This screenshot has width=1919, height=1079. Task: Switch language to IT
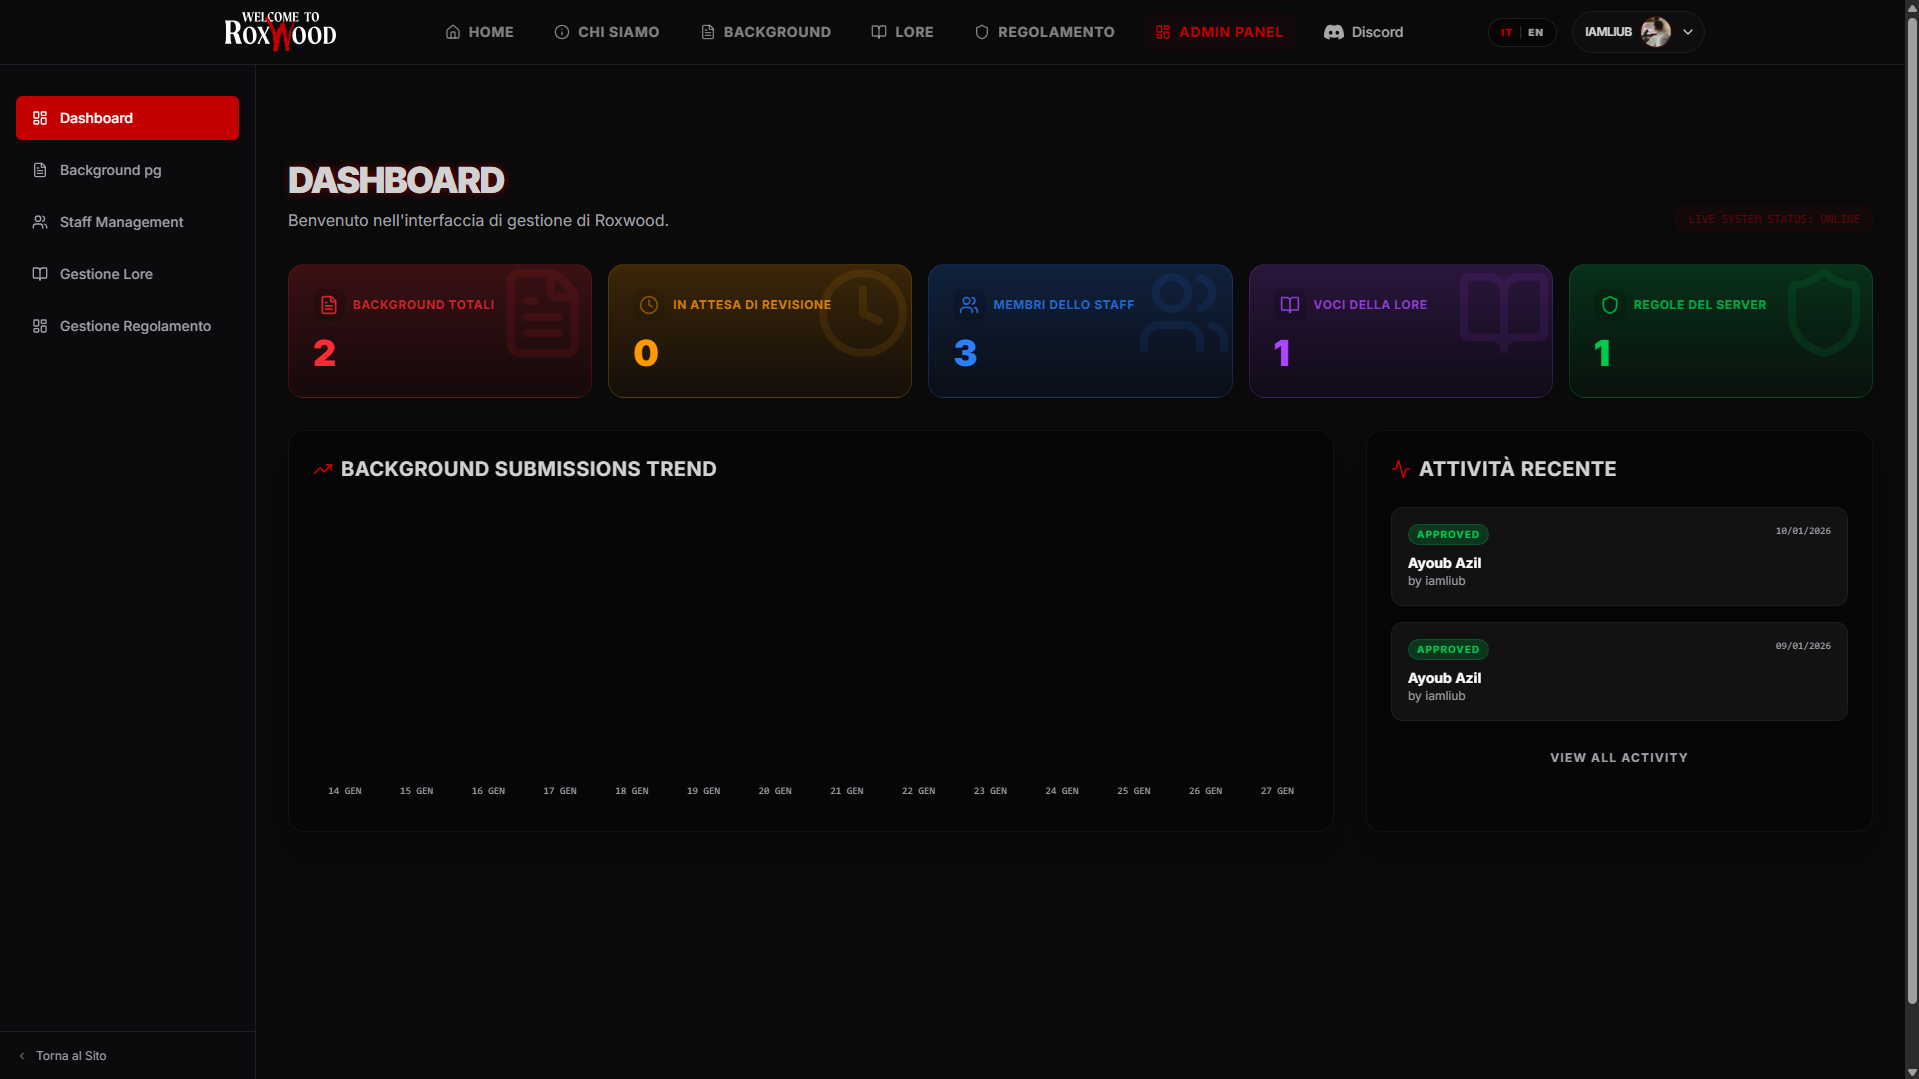1507,32
